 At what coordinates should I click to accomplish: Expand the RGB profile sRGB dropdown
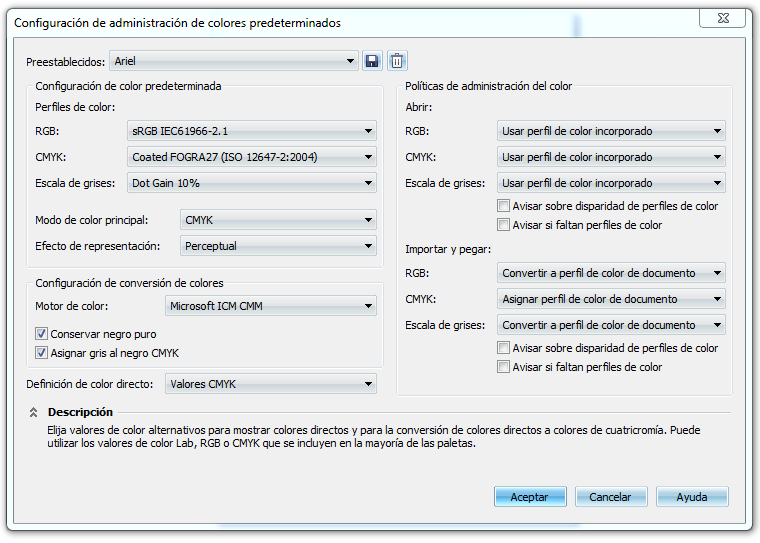[252, 130]
